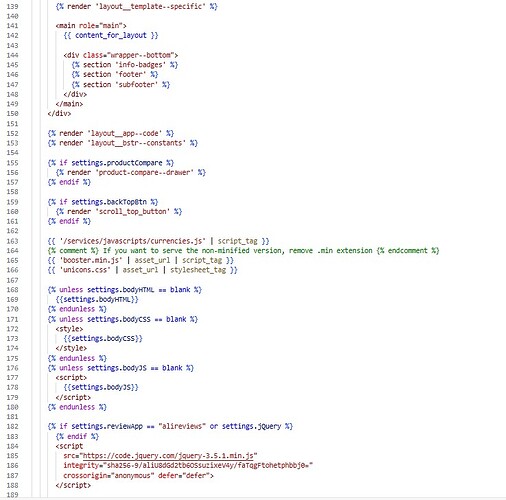The image size is (506, 500).
Task: Click line number 152 in the gutter
Action: [x=12, y=133]
